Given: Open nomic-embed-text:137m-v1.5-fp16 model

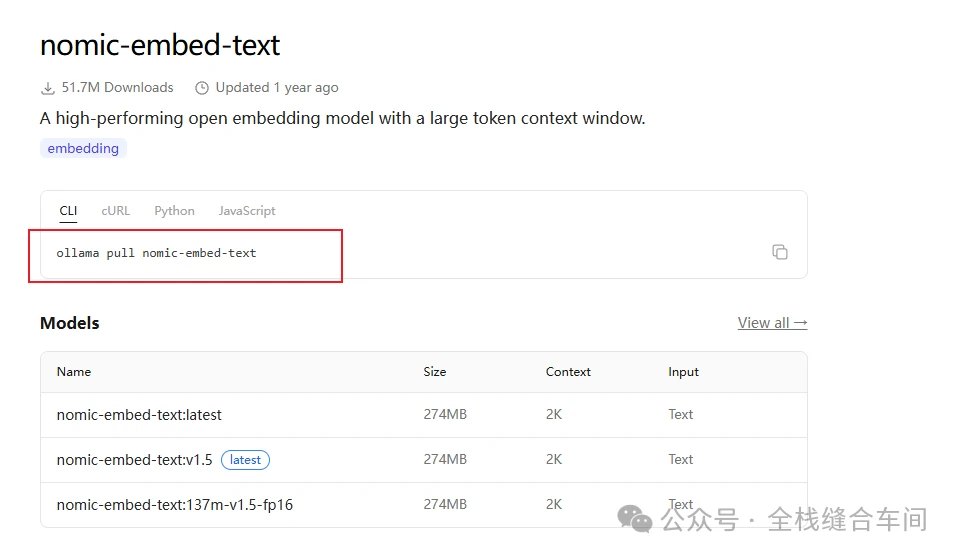Looking at the screenshot, I should click(175, 505).
